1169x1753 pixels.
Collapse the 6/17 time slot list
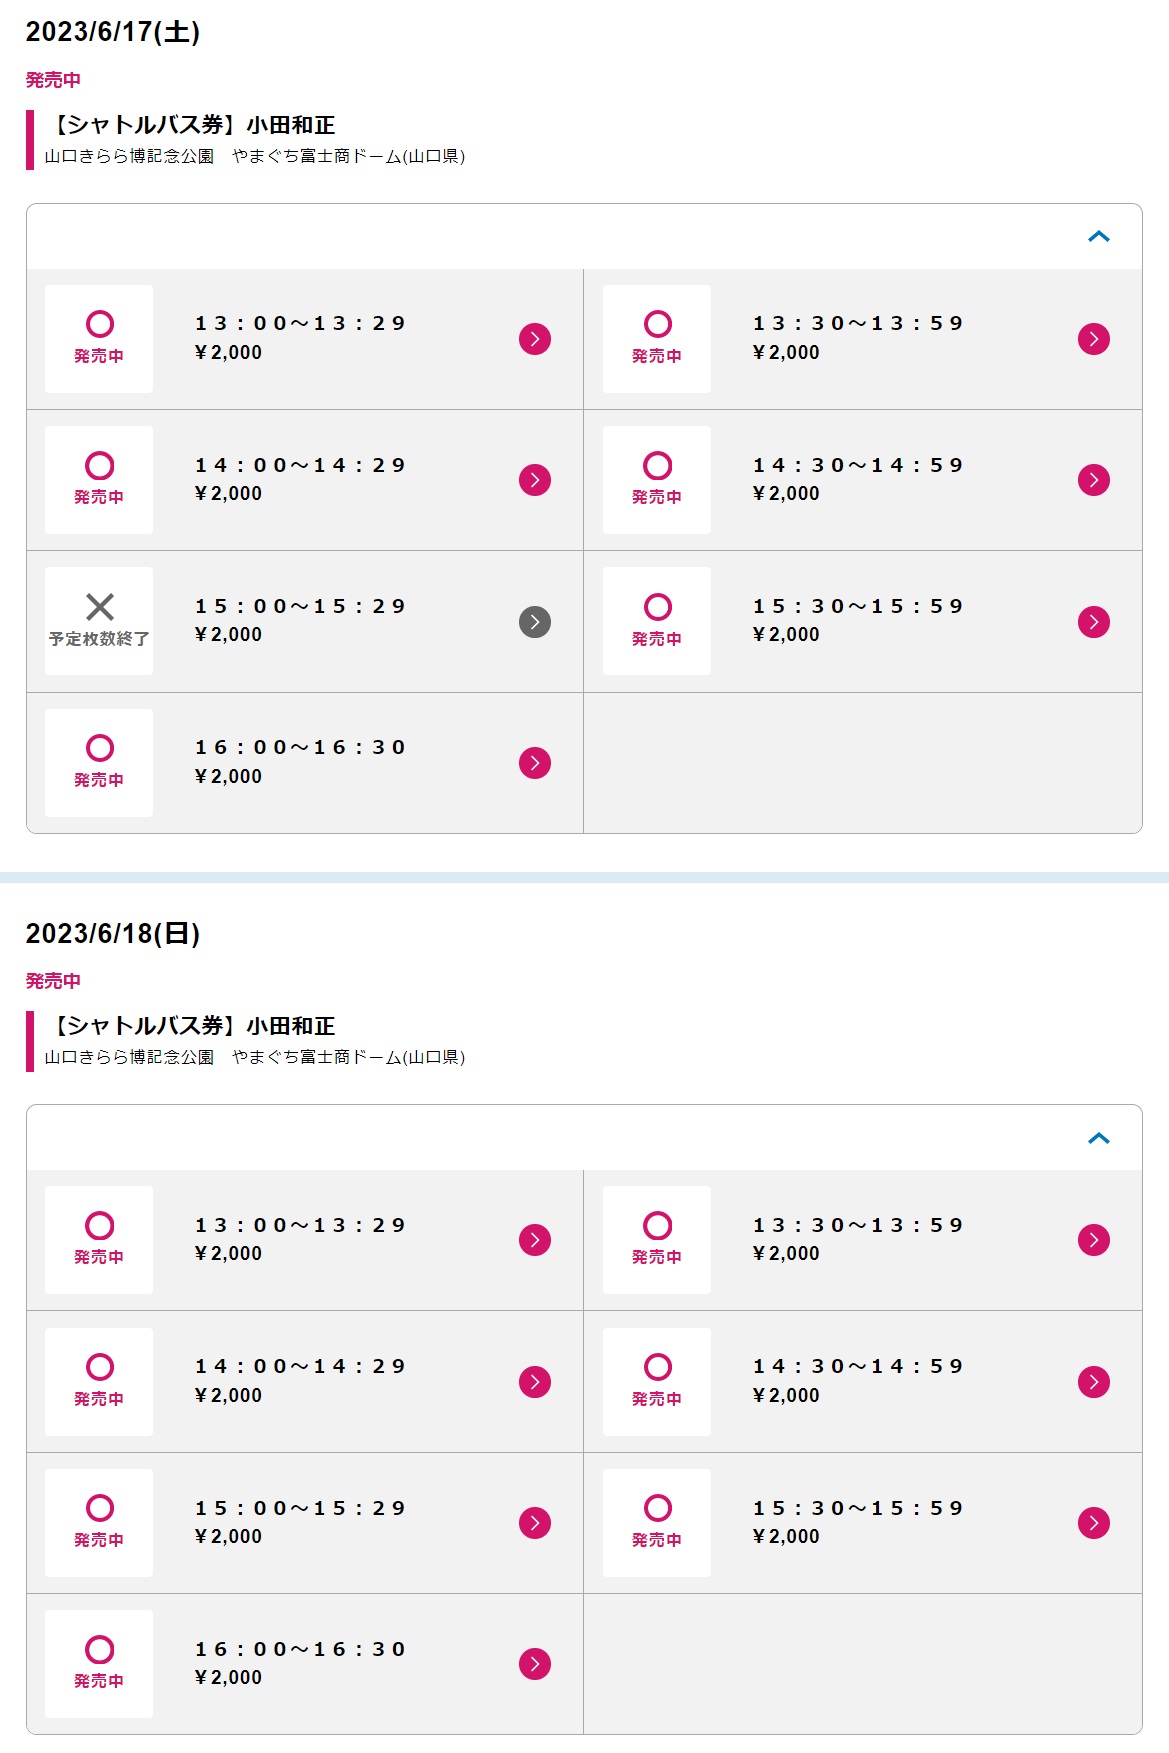[x=1099, y=237]
